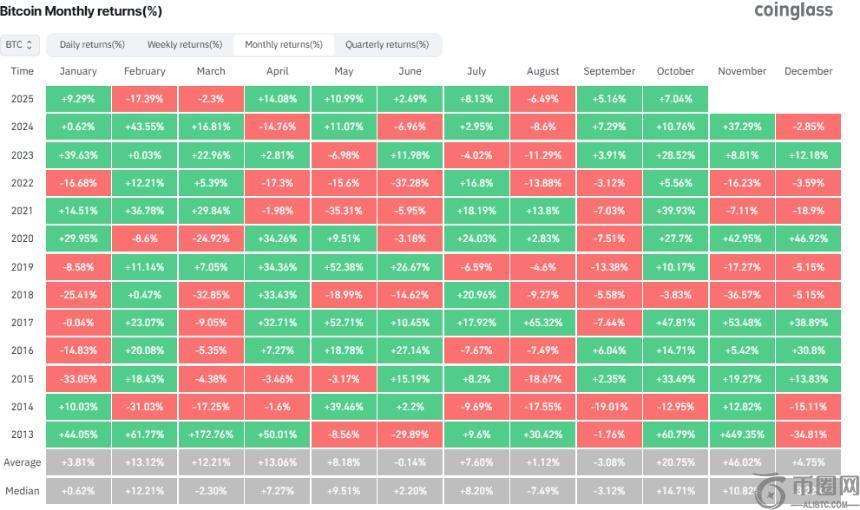Viewport: 860px width, 510px height.
Task: Click the 2022 June -37.28% cell
Action: 410,183
